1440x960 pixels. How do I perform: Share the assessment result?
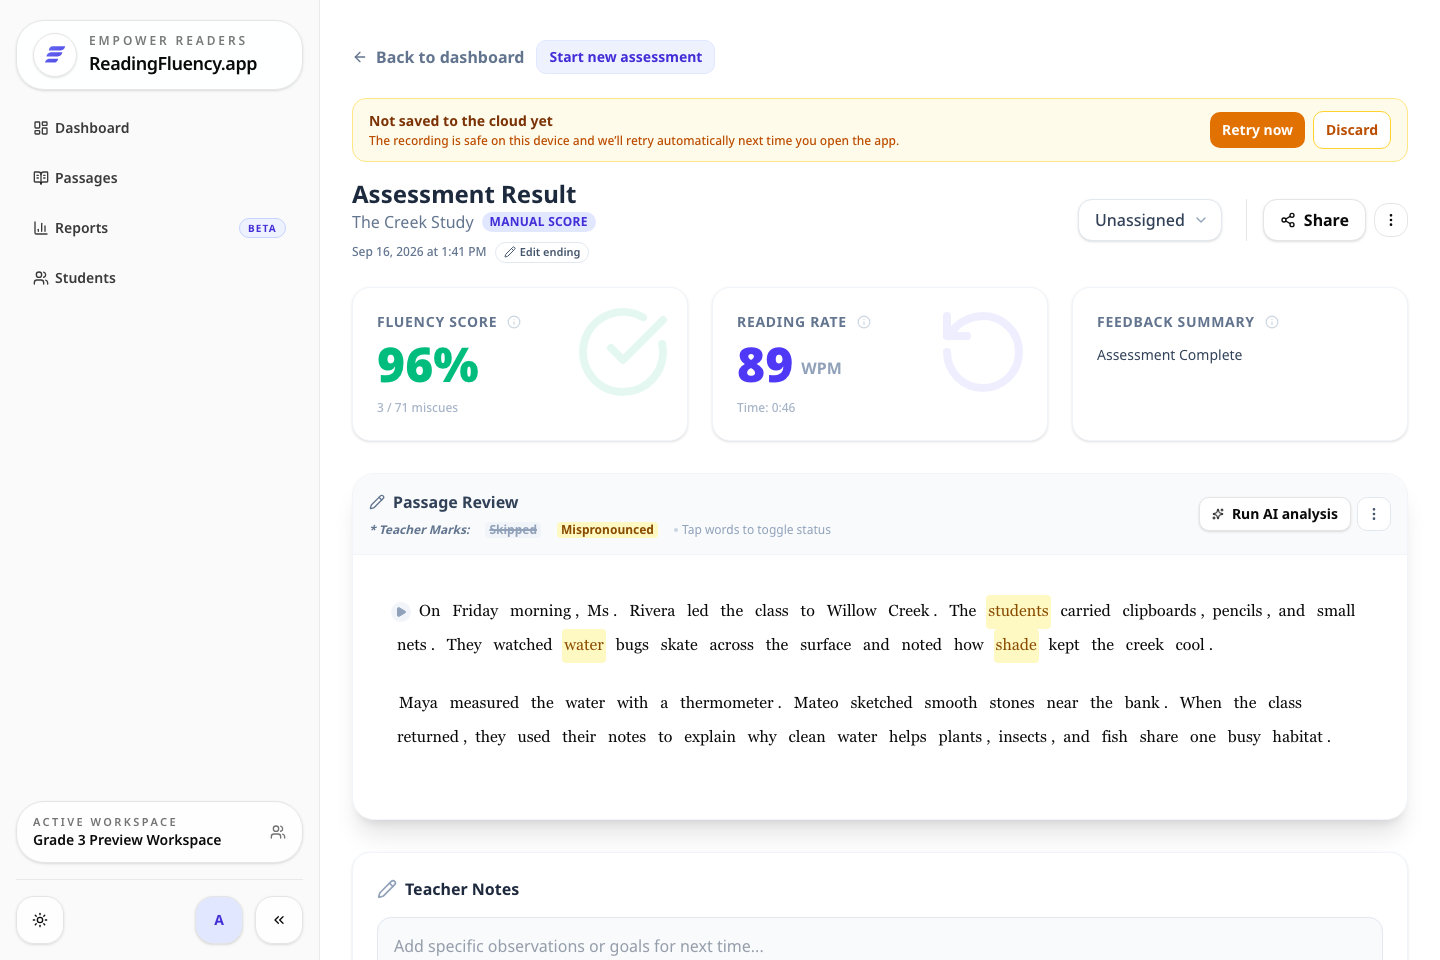pyautogui.click(x=1314, y=220)
